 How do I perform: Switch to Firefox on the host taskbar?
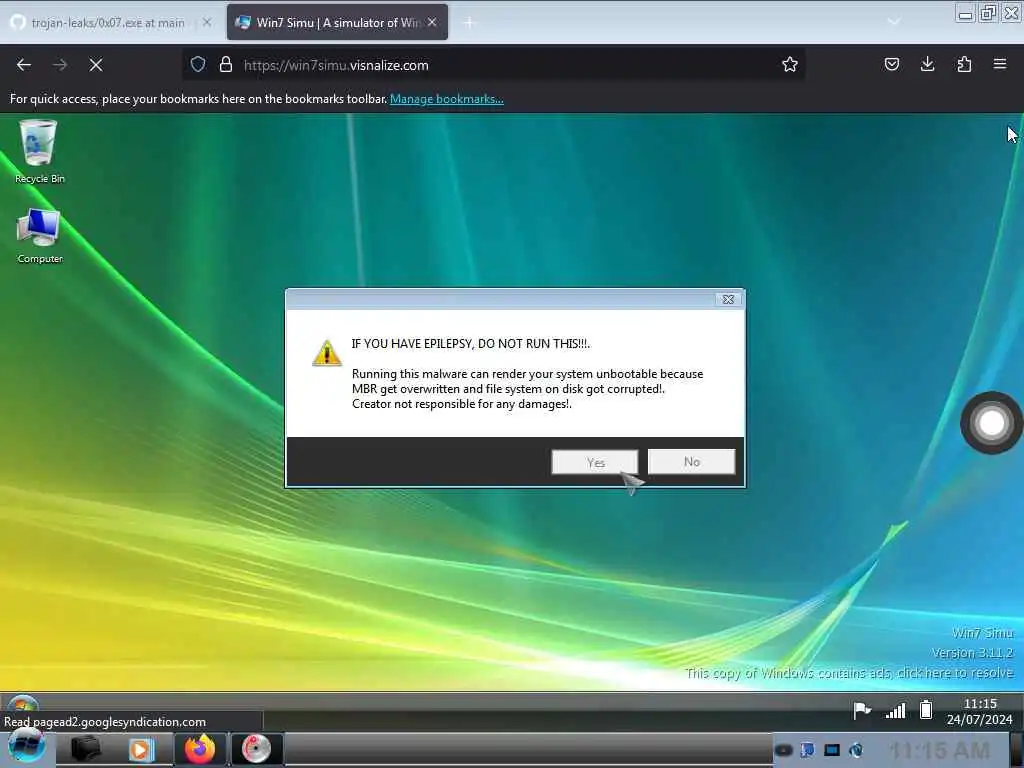(200, 748)
